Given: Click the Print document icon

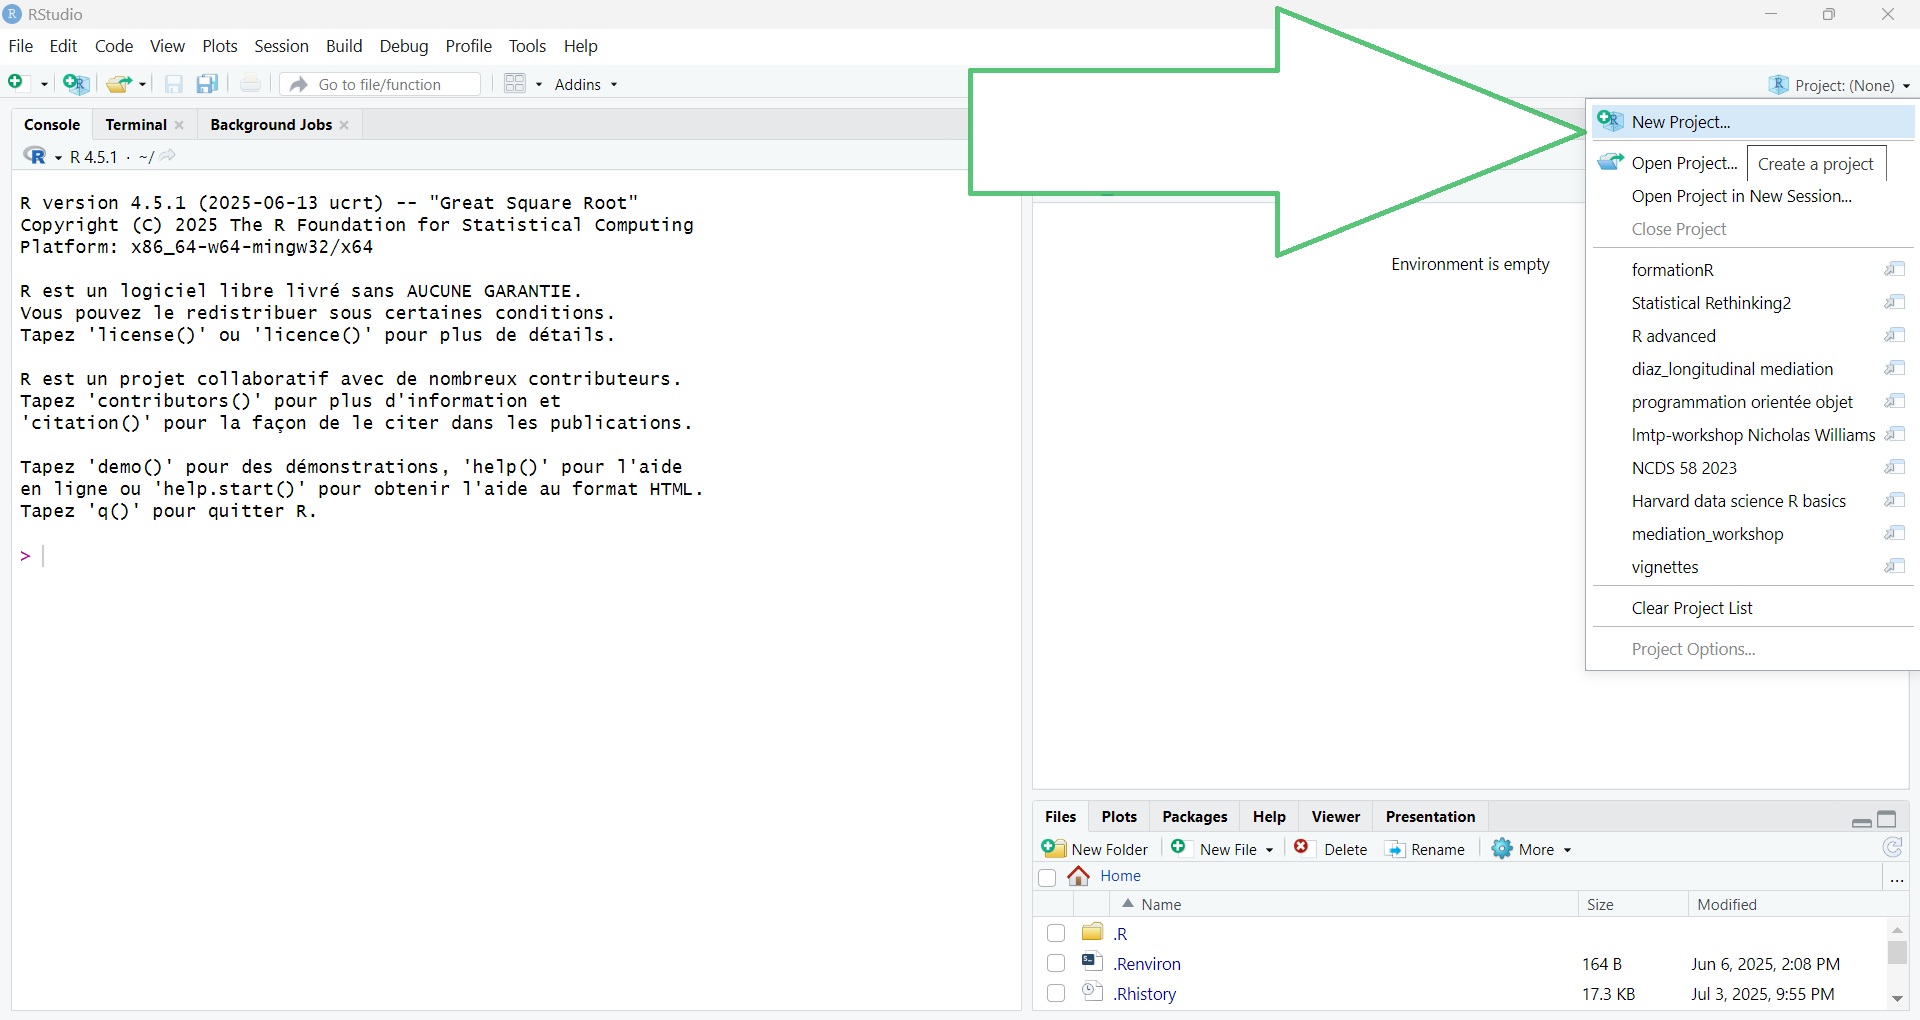Looking at the screenshot, I should pos(250,84).
